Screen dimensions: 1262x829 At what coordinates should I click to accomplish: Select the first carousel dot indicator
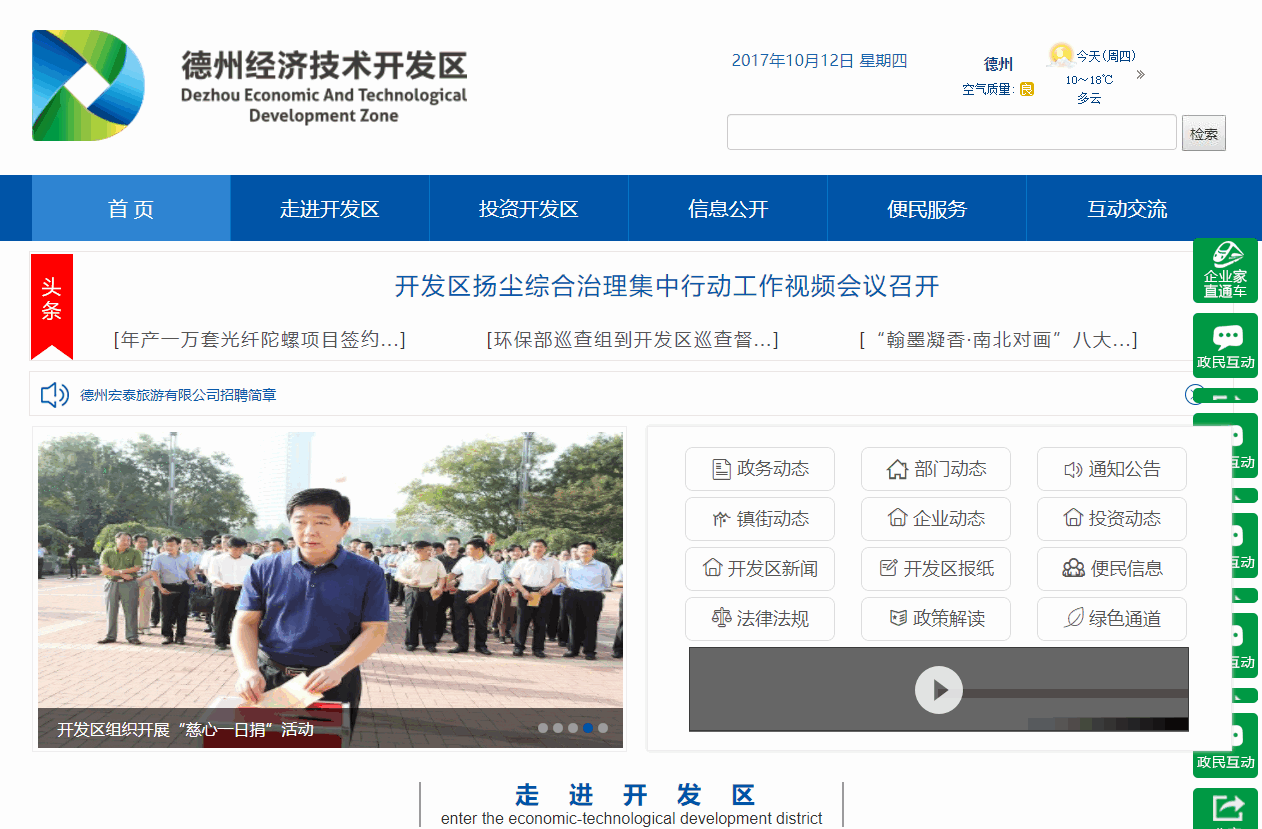click(543, 728)
